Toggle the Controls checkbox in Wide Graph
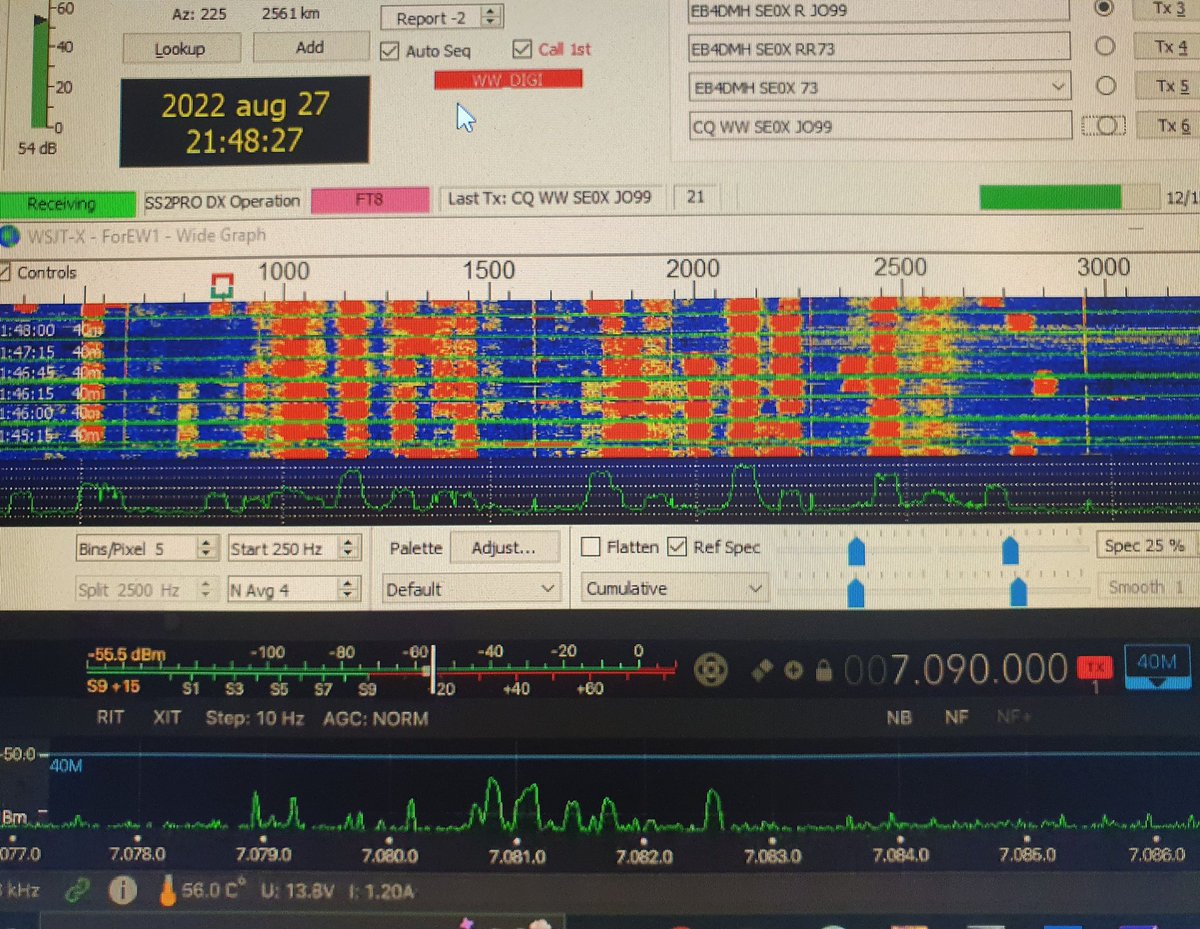The width and height of the screenshot is (1200, 929). point(4,273)
